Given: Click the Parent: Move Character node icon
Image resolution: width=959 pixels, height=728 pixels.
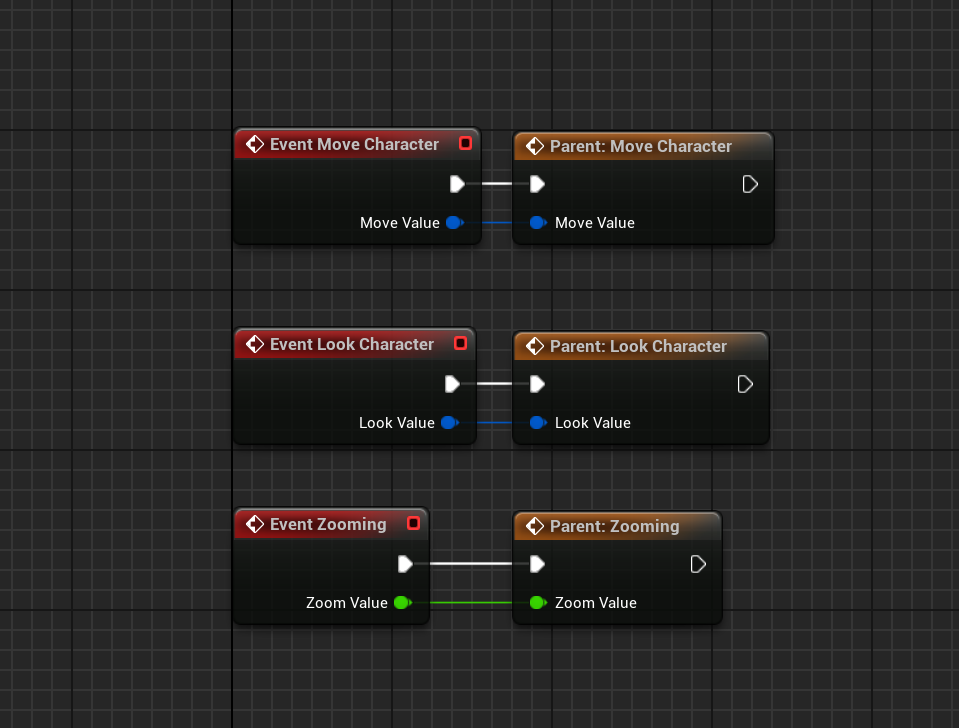Looking at the screenshot, I should point(535,146).
